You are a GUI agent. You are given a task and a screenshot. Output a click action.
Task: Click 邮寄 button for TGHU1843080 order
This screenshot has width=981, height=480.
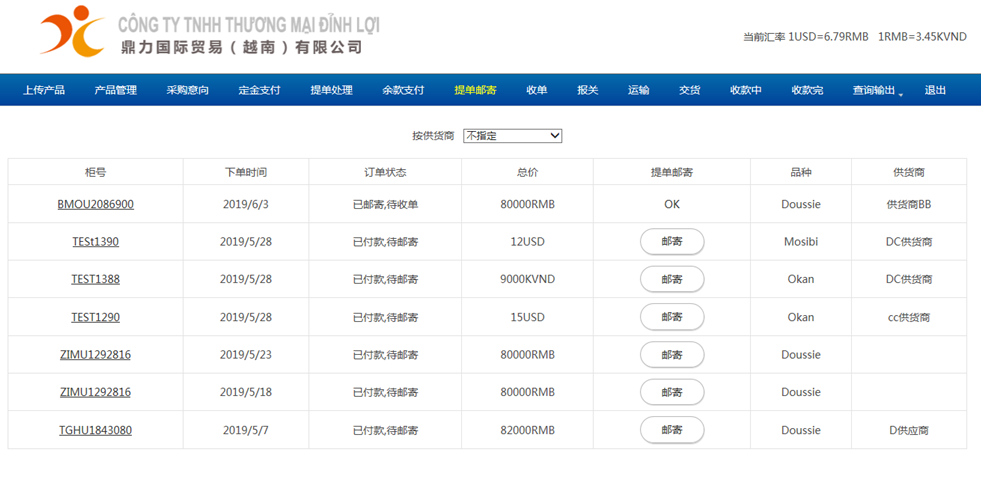[x=672, y=430]
